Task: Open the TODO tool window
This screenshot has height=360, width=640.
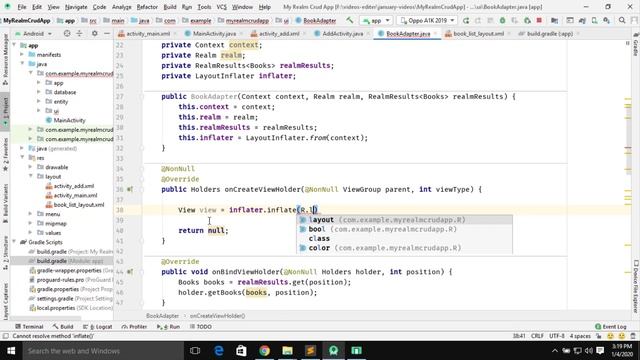Action: 201,327
